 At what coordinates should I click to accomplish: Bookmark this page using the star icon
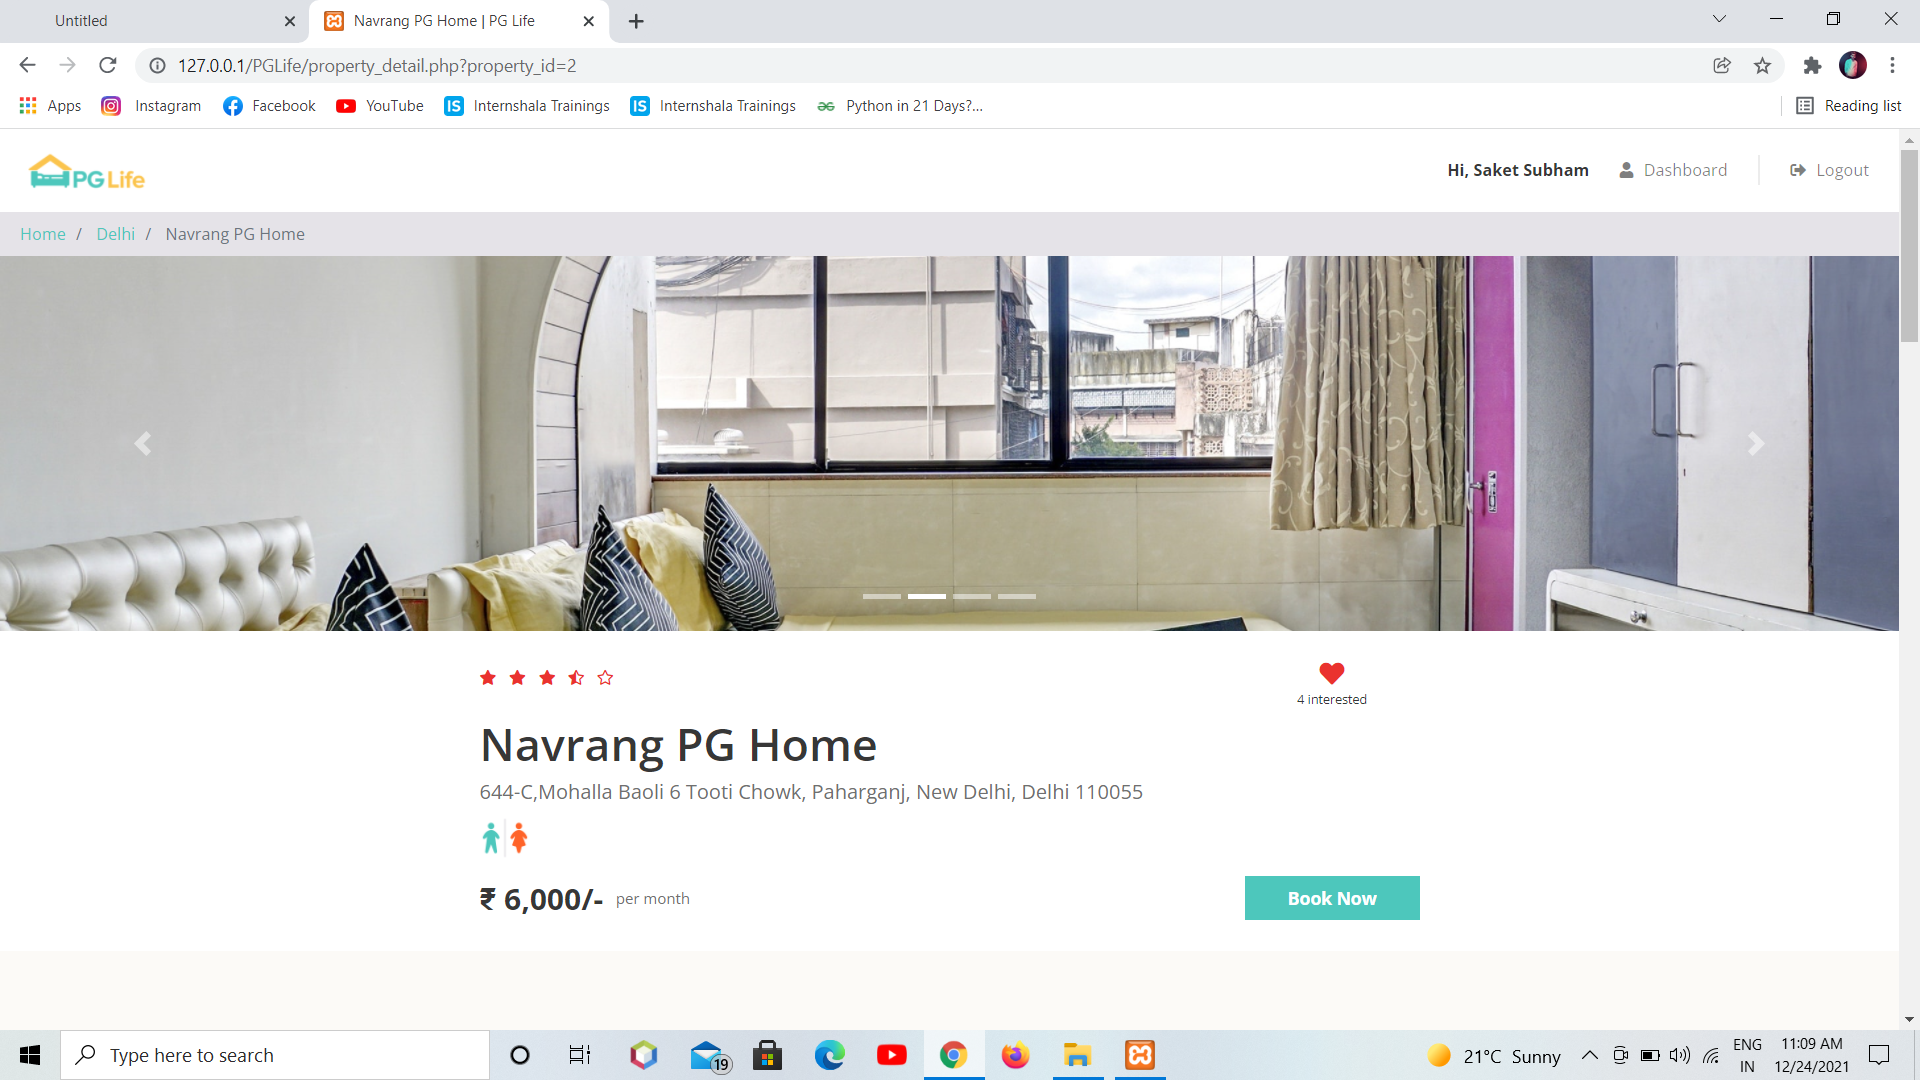(x=1763, y=65)
